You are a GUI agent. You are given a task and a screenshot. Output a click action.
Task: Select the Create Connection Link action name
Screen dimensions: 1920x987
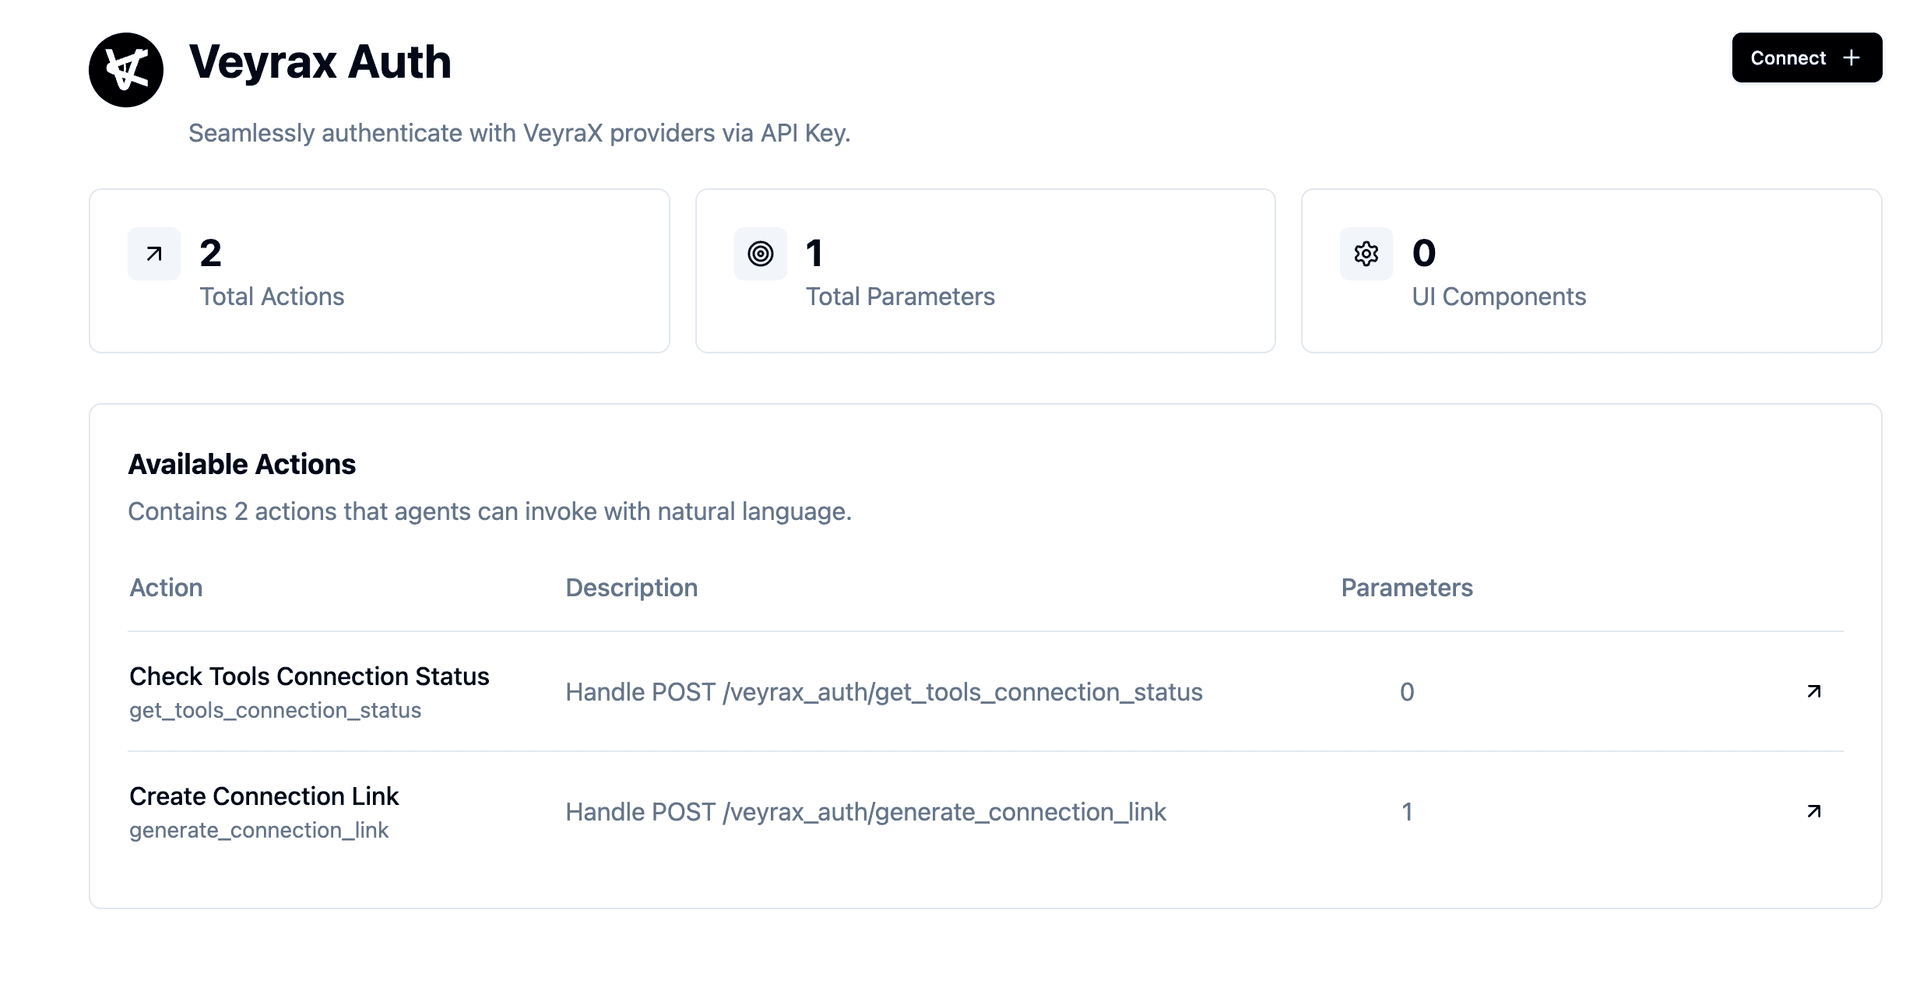click(264, 796)
